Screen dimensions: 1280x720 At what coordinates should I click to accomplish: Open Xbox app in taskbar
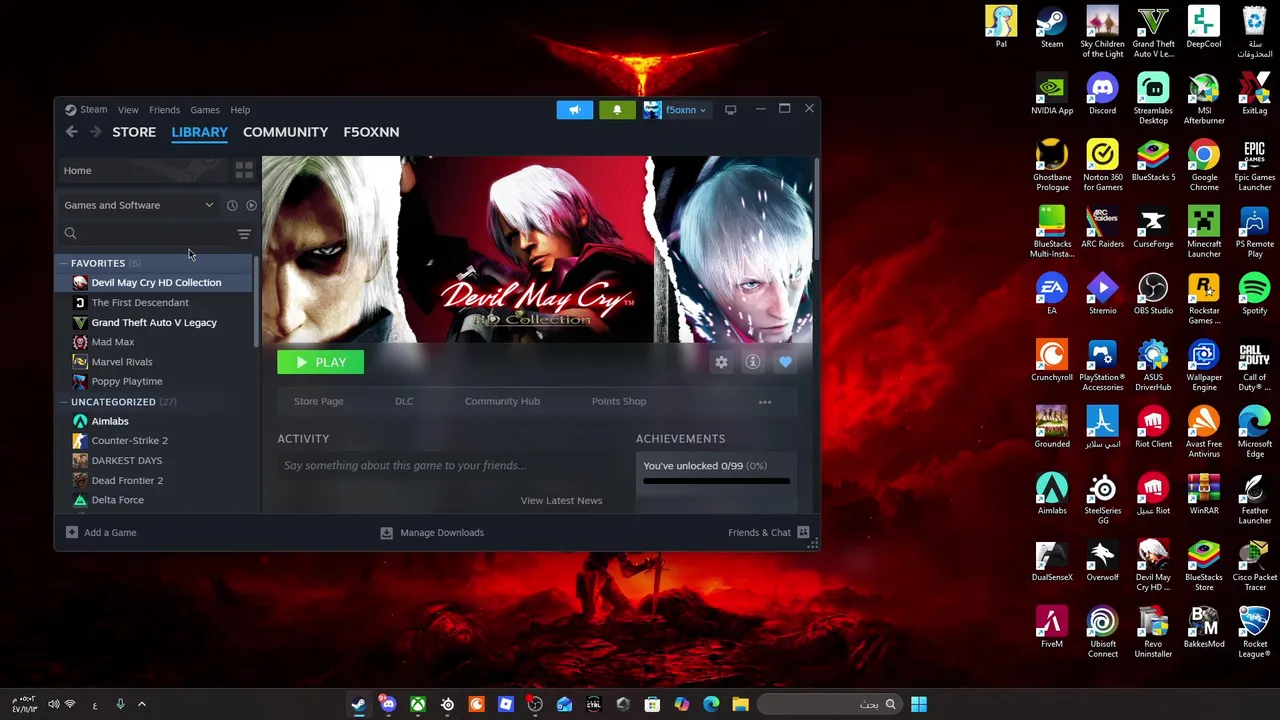pos(418,704)
